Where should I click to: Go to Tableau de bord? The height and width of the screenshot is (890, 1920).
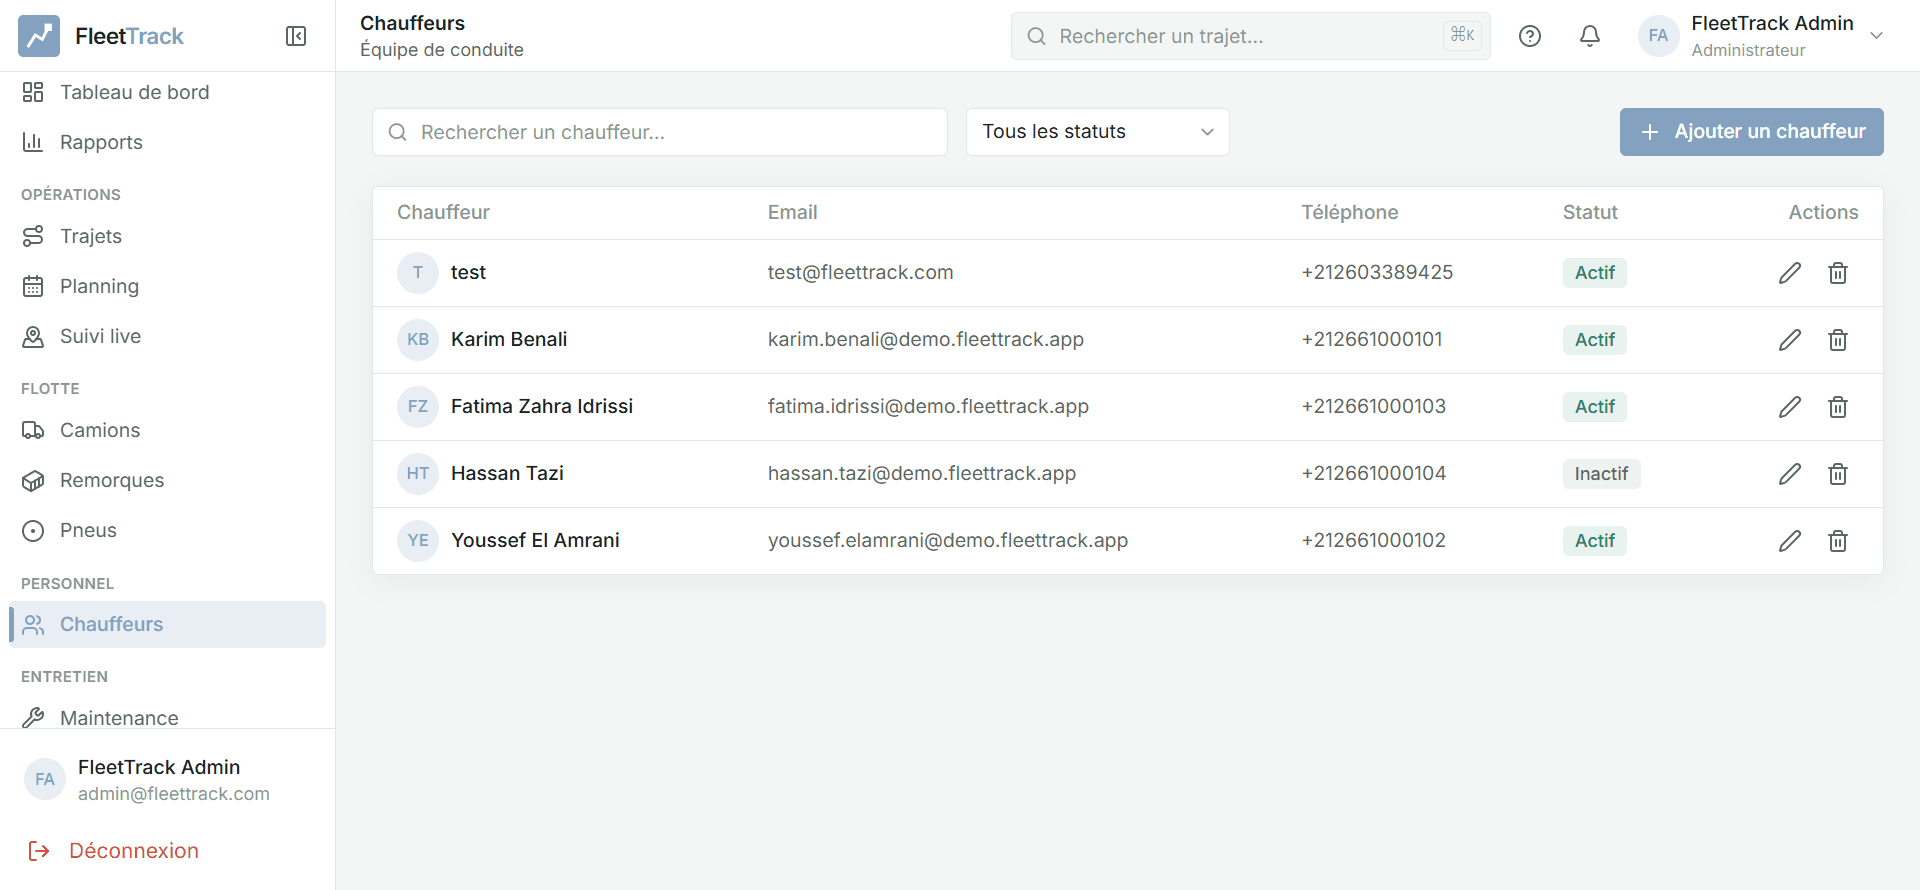click(167, 92)
